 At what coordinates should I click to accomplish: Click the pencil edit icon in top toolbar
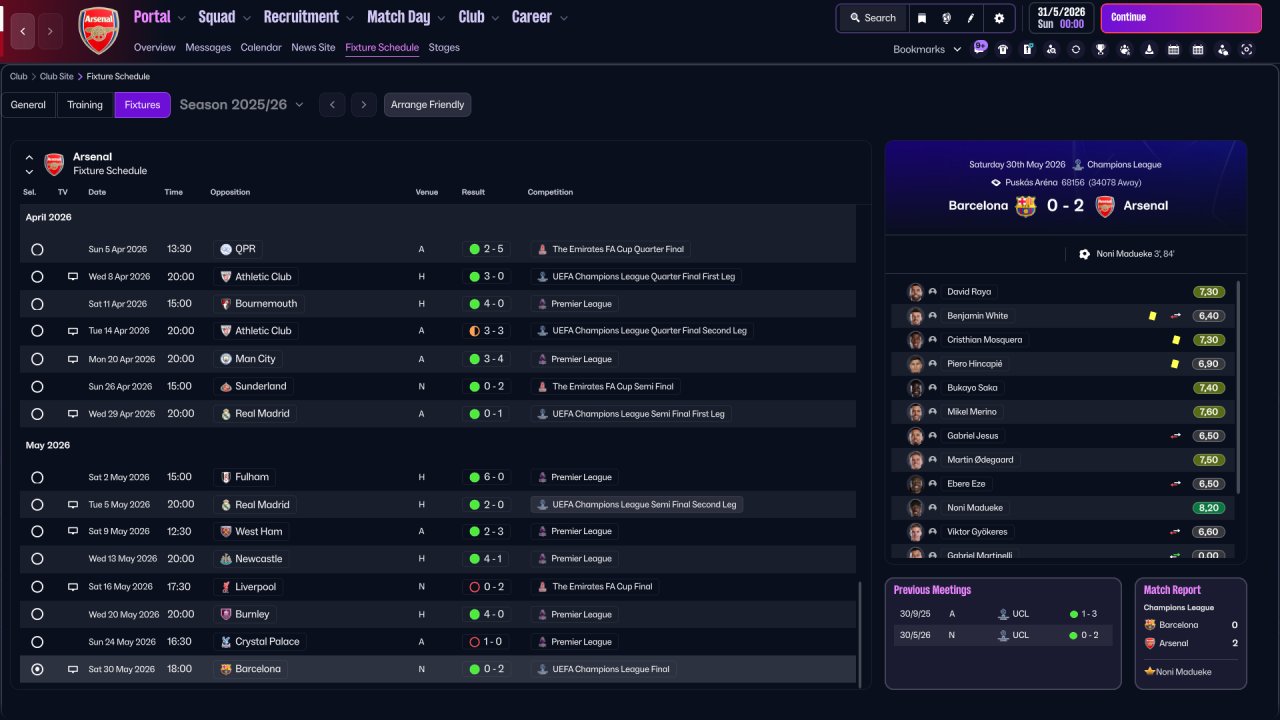pyautogui.click(x=970, y=18)
